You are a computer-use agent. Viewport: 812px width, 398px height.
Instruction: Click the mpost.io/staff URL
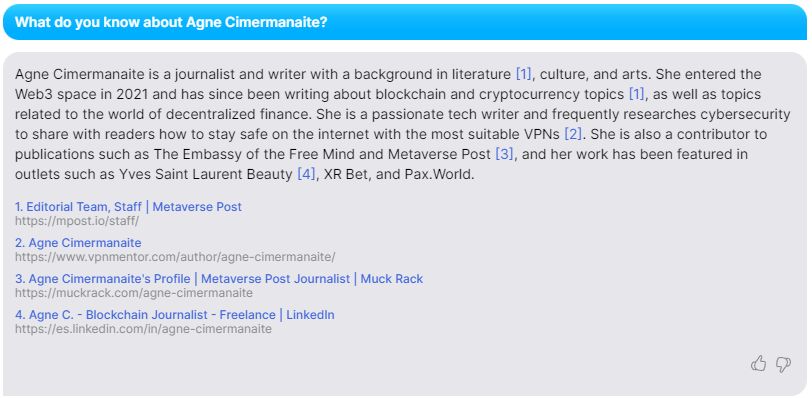pyautogui.click(x=77, y=221)
